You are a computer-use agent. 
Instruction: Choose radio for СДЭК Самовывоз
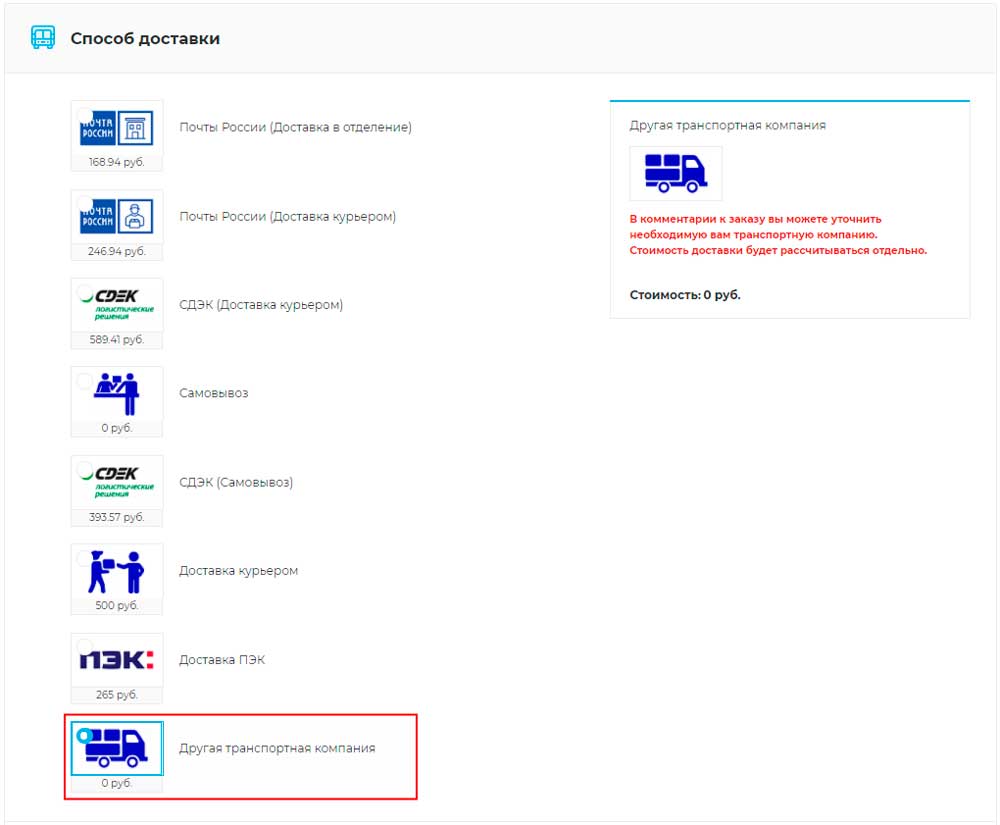pos(85,471)
